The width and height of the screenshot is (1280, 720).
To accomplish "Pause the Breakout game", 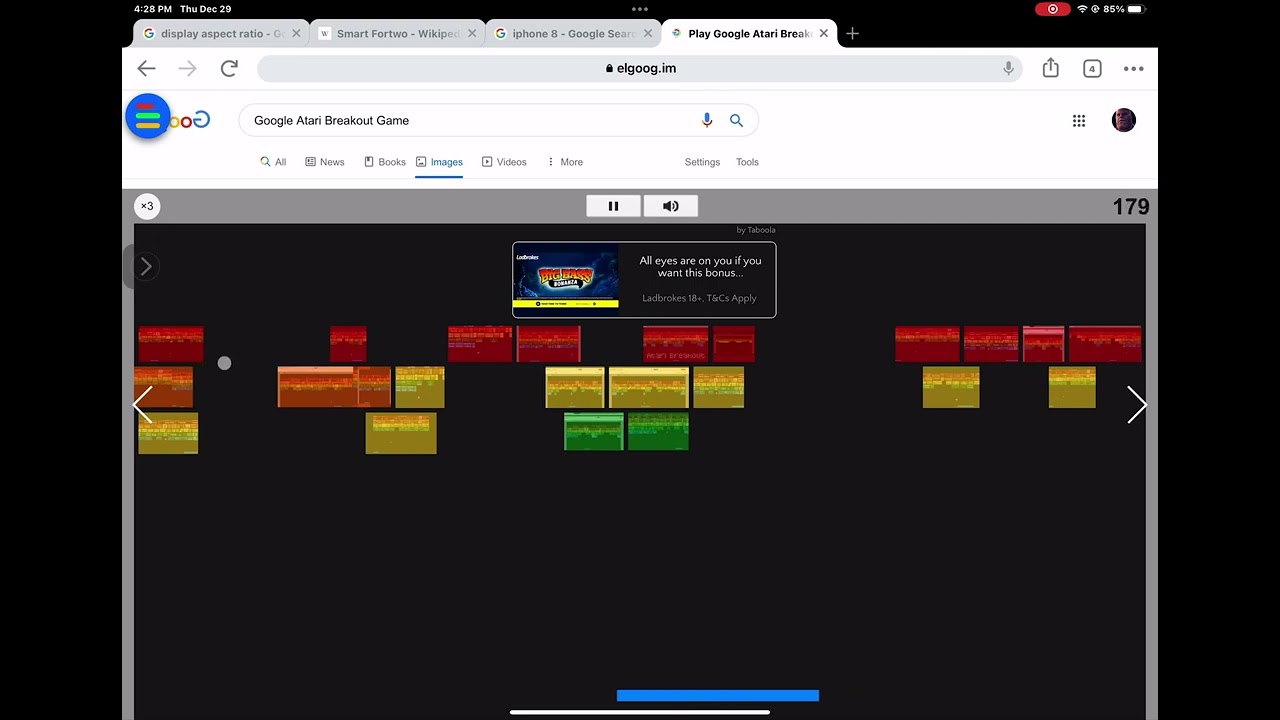I will coord(613,206).
